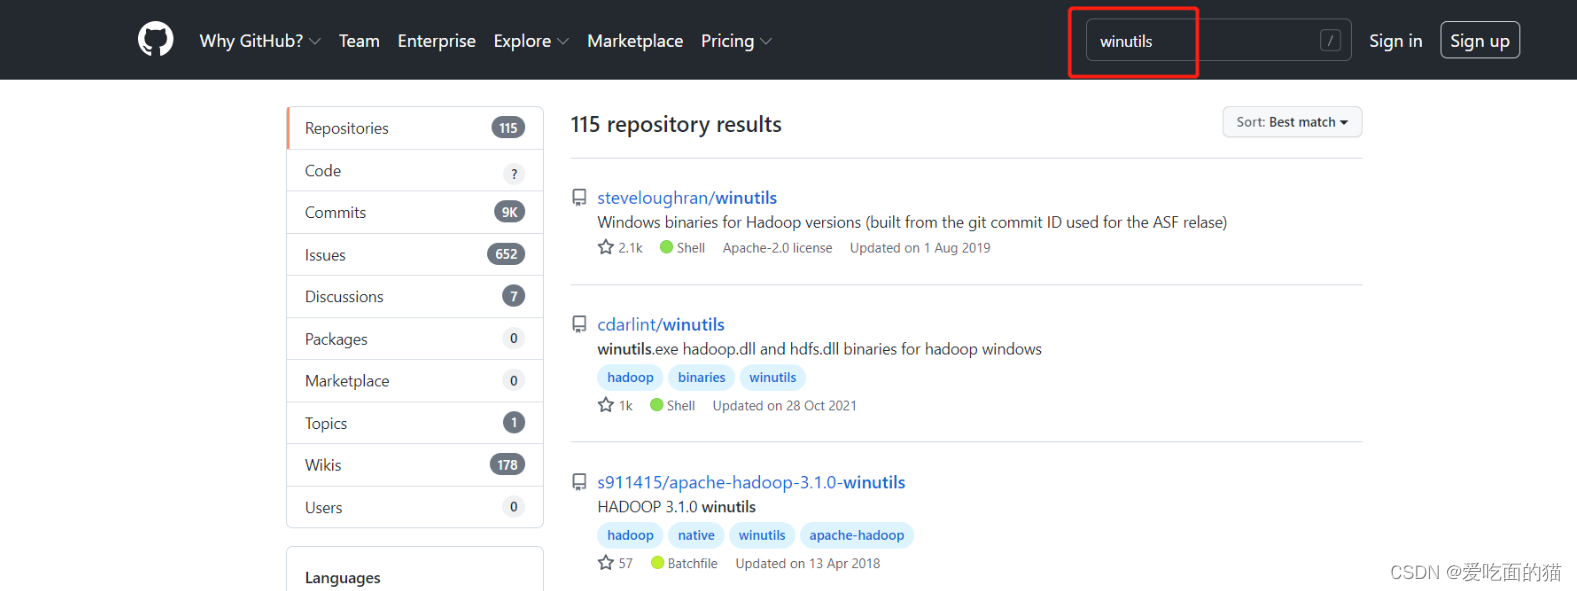Click the 'Updated on 28 Oct 2021' text
The image size is (1577, 591).
[x=784, y=405]
